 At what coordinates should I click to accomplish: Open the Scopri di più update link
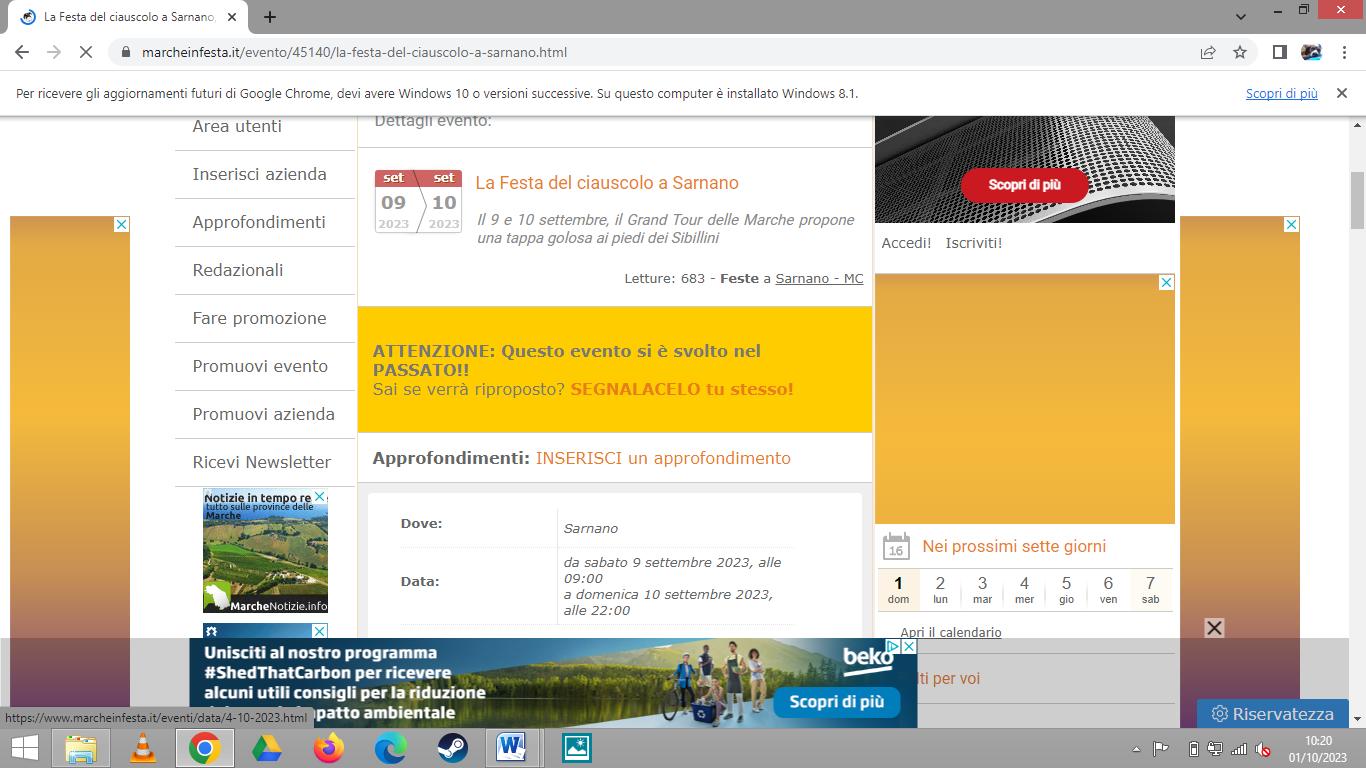point(1282,93)
